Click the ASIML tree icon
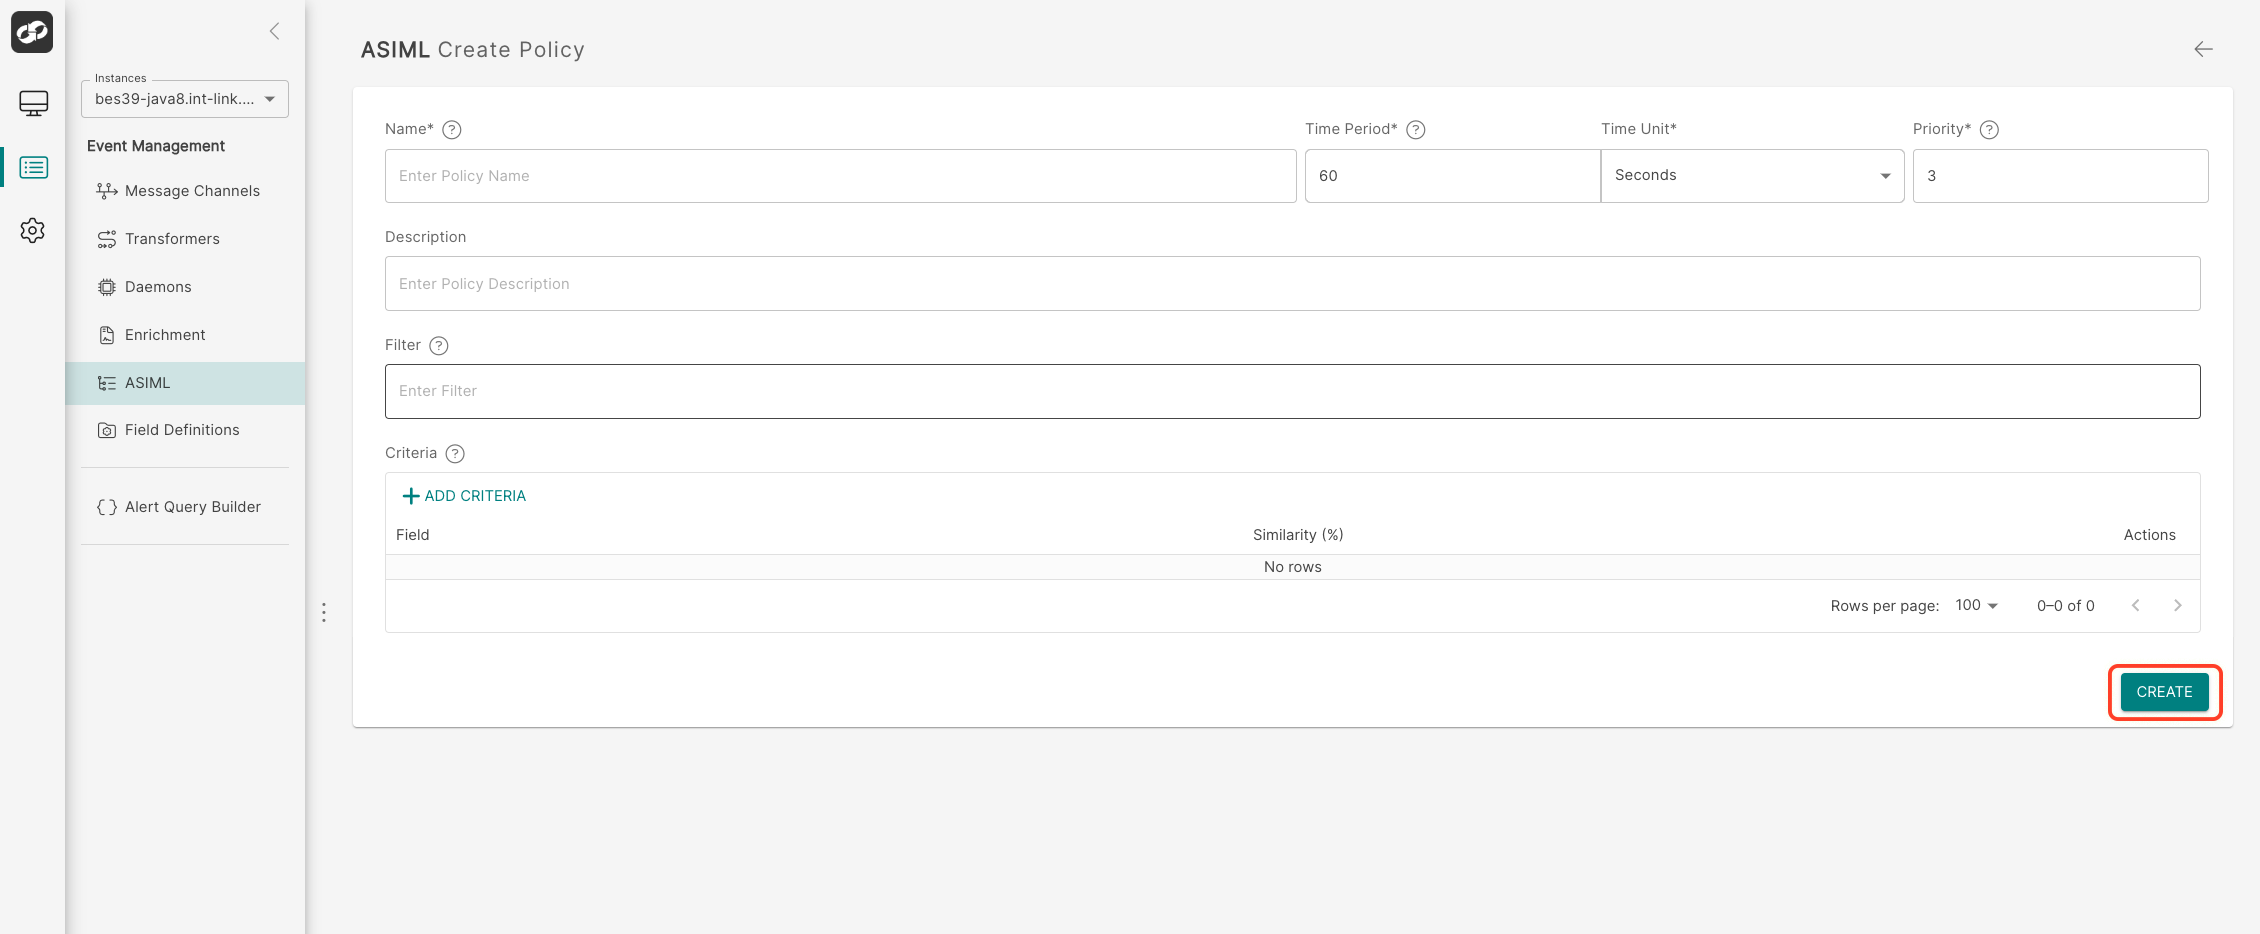Image resolution: width=2260 pixels, height=934 pixels. tap(107, 383)
